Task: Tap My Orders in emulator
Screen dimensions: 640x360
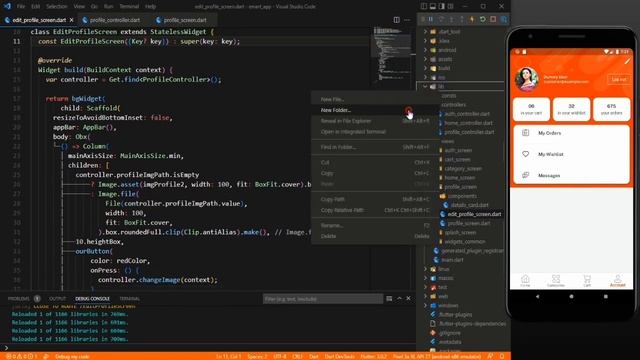Action: coord(571,133)
